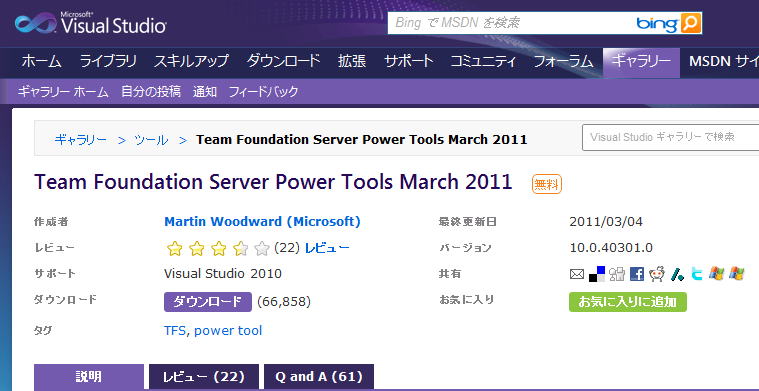Click the 作成者 label

(x=51, y=222)
